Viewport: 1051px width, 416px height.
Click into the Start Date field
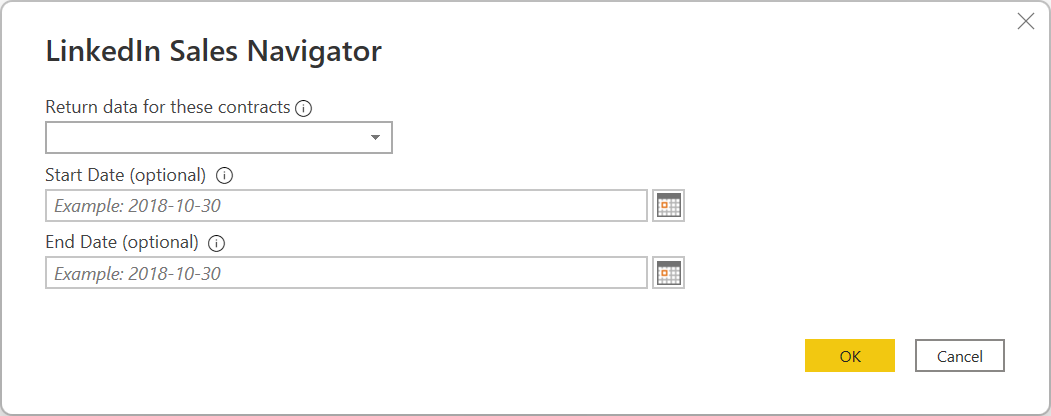pos(400,206)
